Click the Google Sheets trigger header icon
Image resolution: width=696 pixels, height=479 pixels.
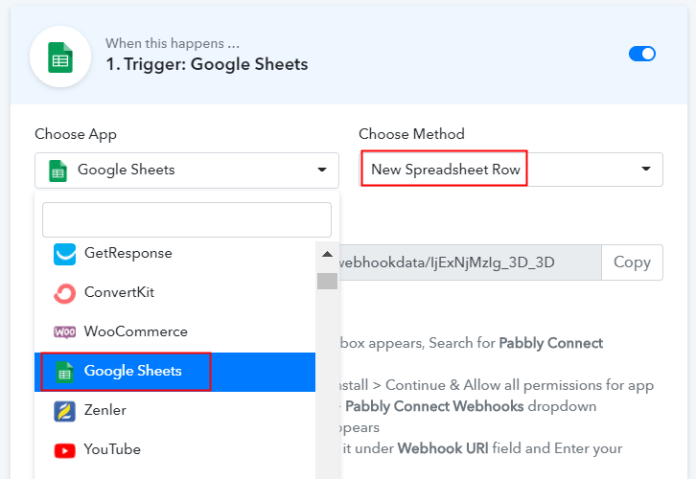(60, 57)
